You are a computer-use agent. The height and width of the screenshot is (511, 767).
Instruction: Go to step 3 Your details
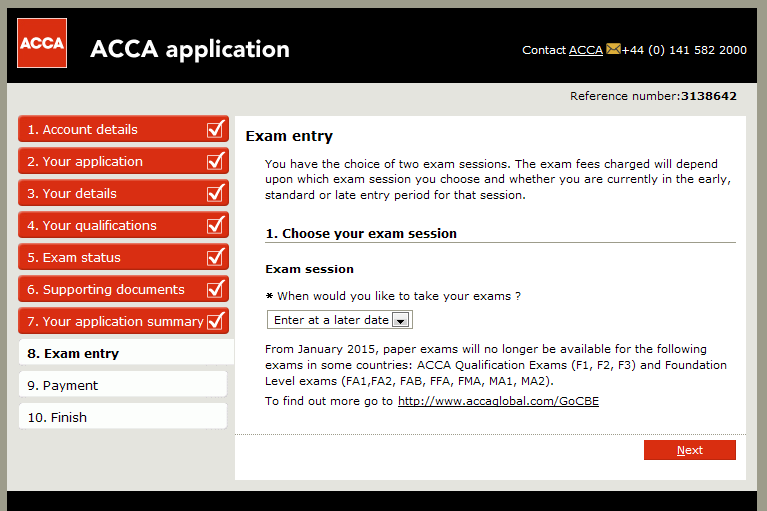pyautogui.click(x=123, y=193)
